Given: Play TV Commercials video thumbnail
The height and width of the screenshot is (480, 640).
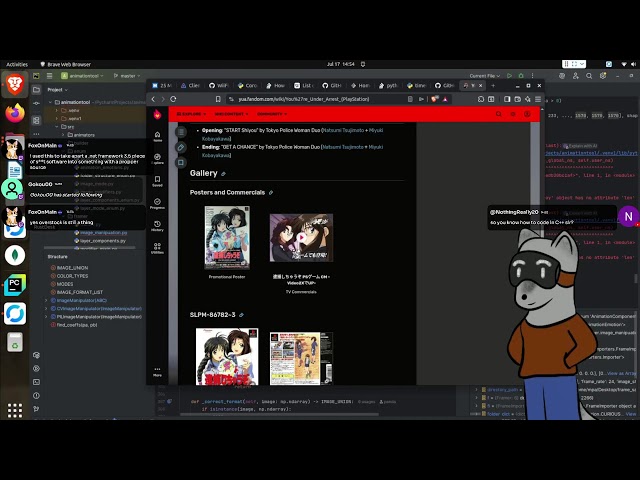Looking at the screenshot, I should pyautogui.click(x=301, y=238).
